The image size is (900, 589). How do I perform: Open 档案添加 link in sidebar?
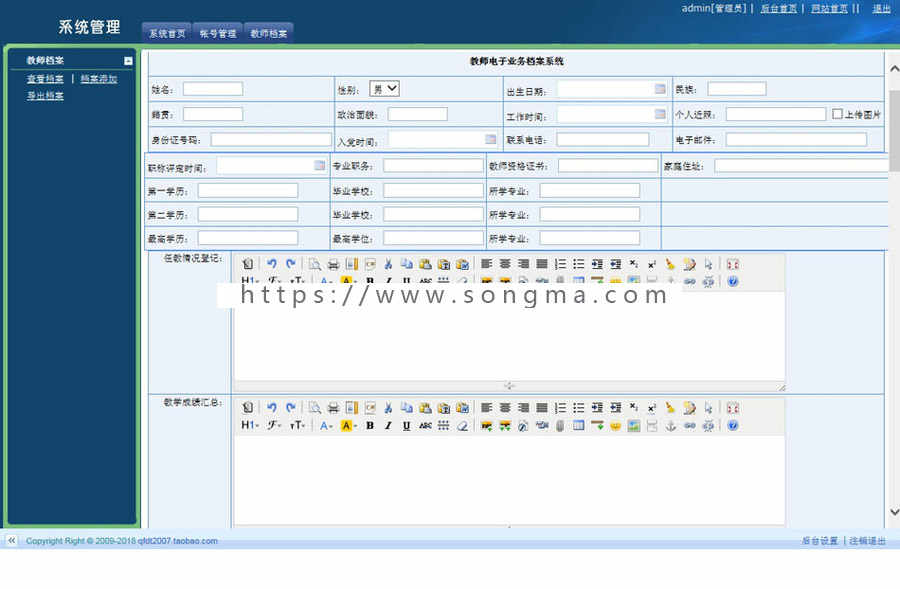(99, 79)
